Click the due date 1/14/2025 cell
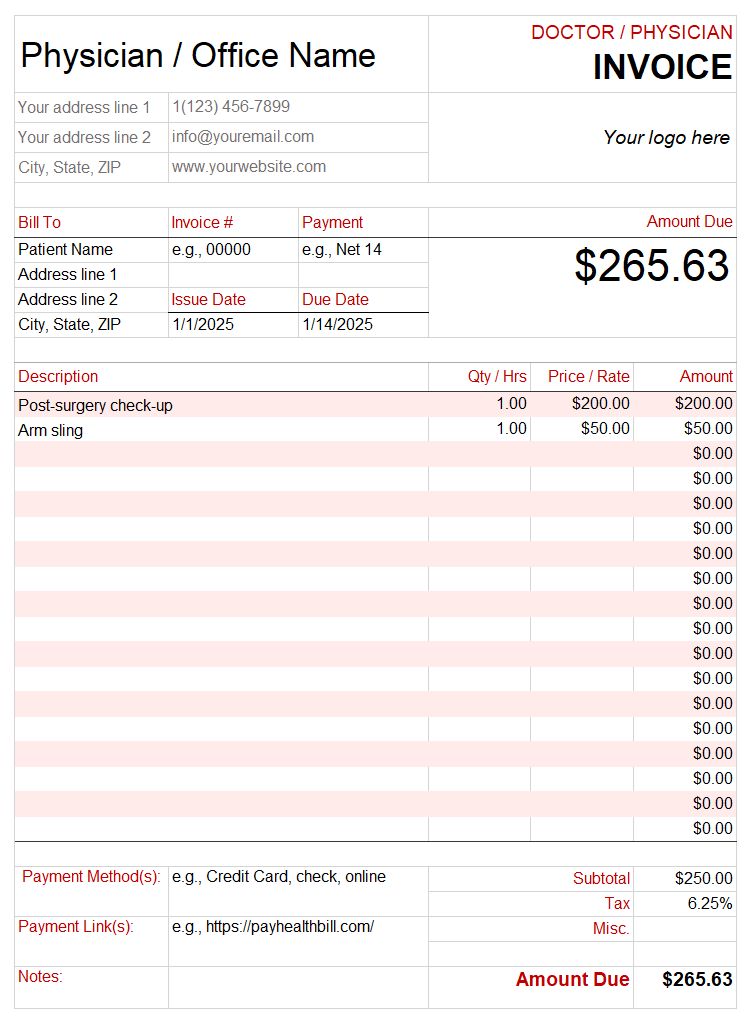The width and height of the screenshot is (752, 1028). pyautogui.click(x=338, y=324)
